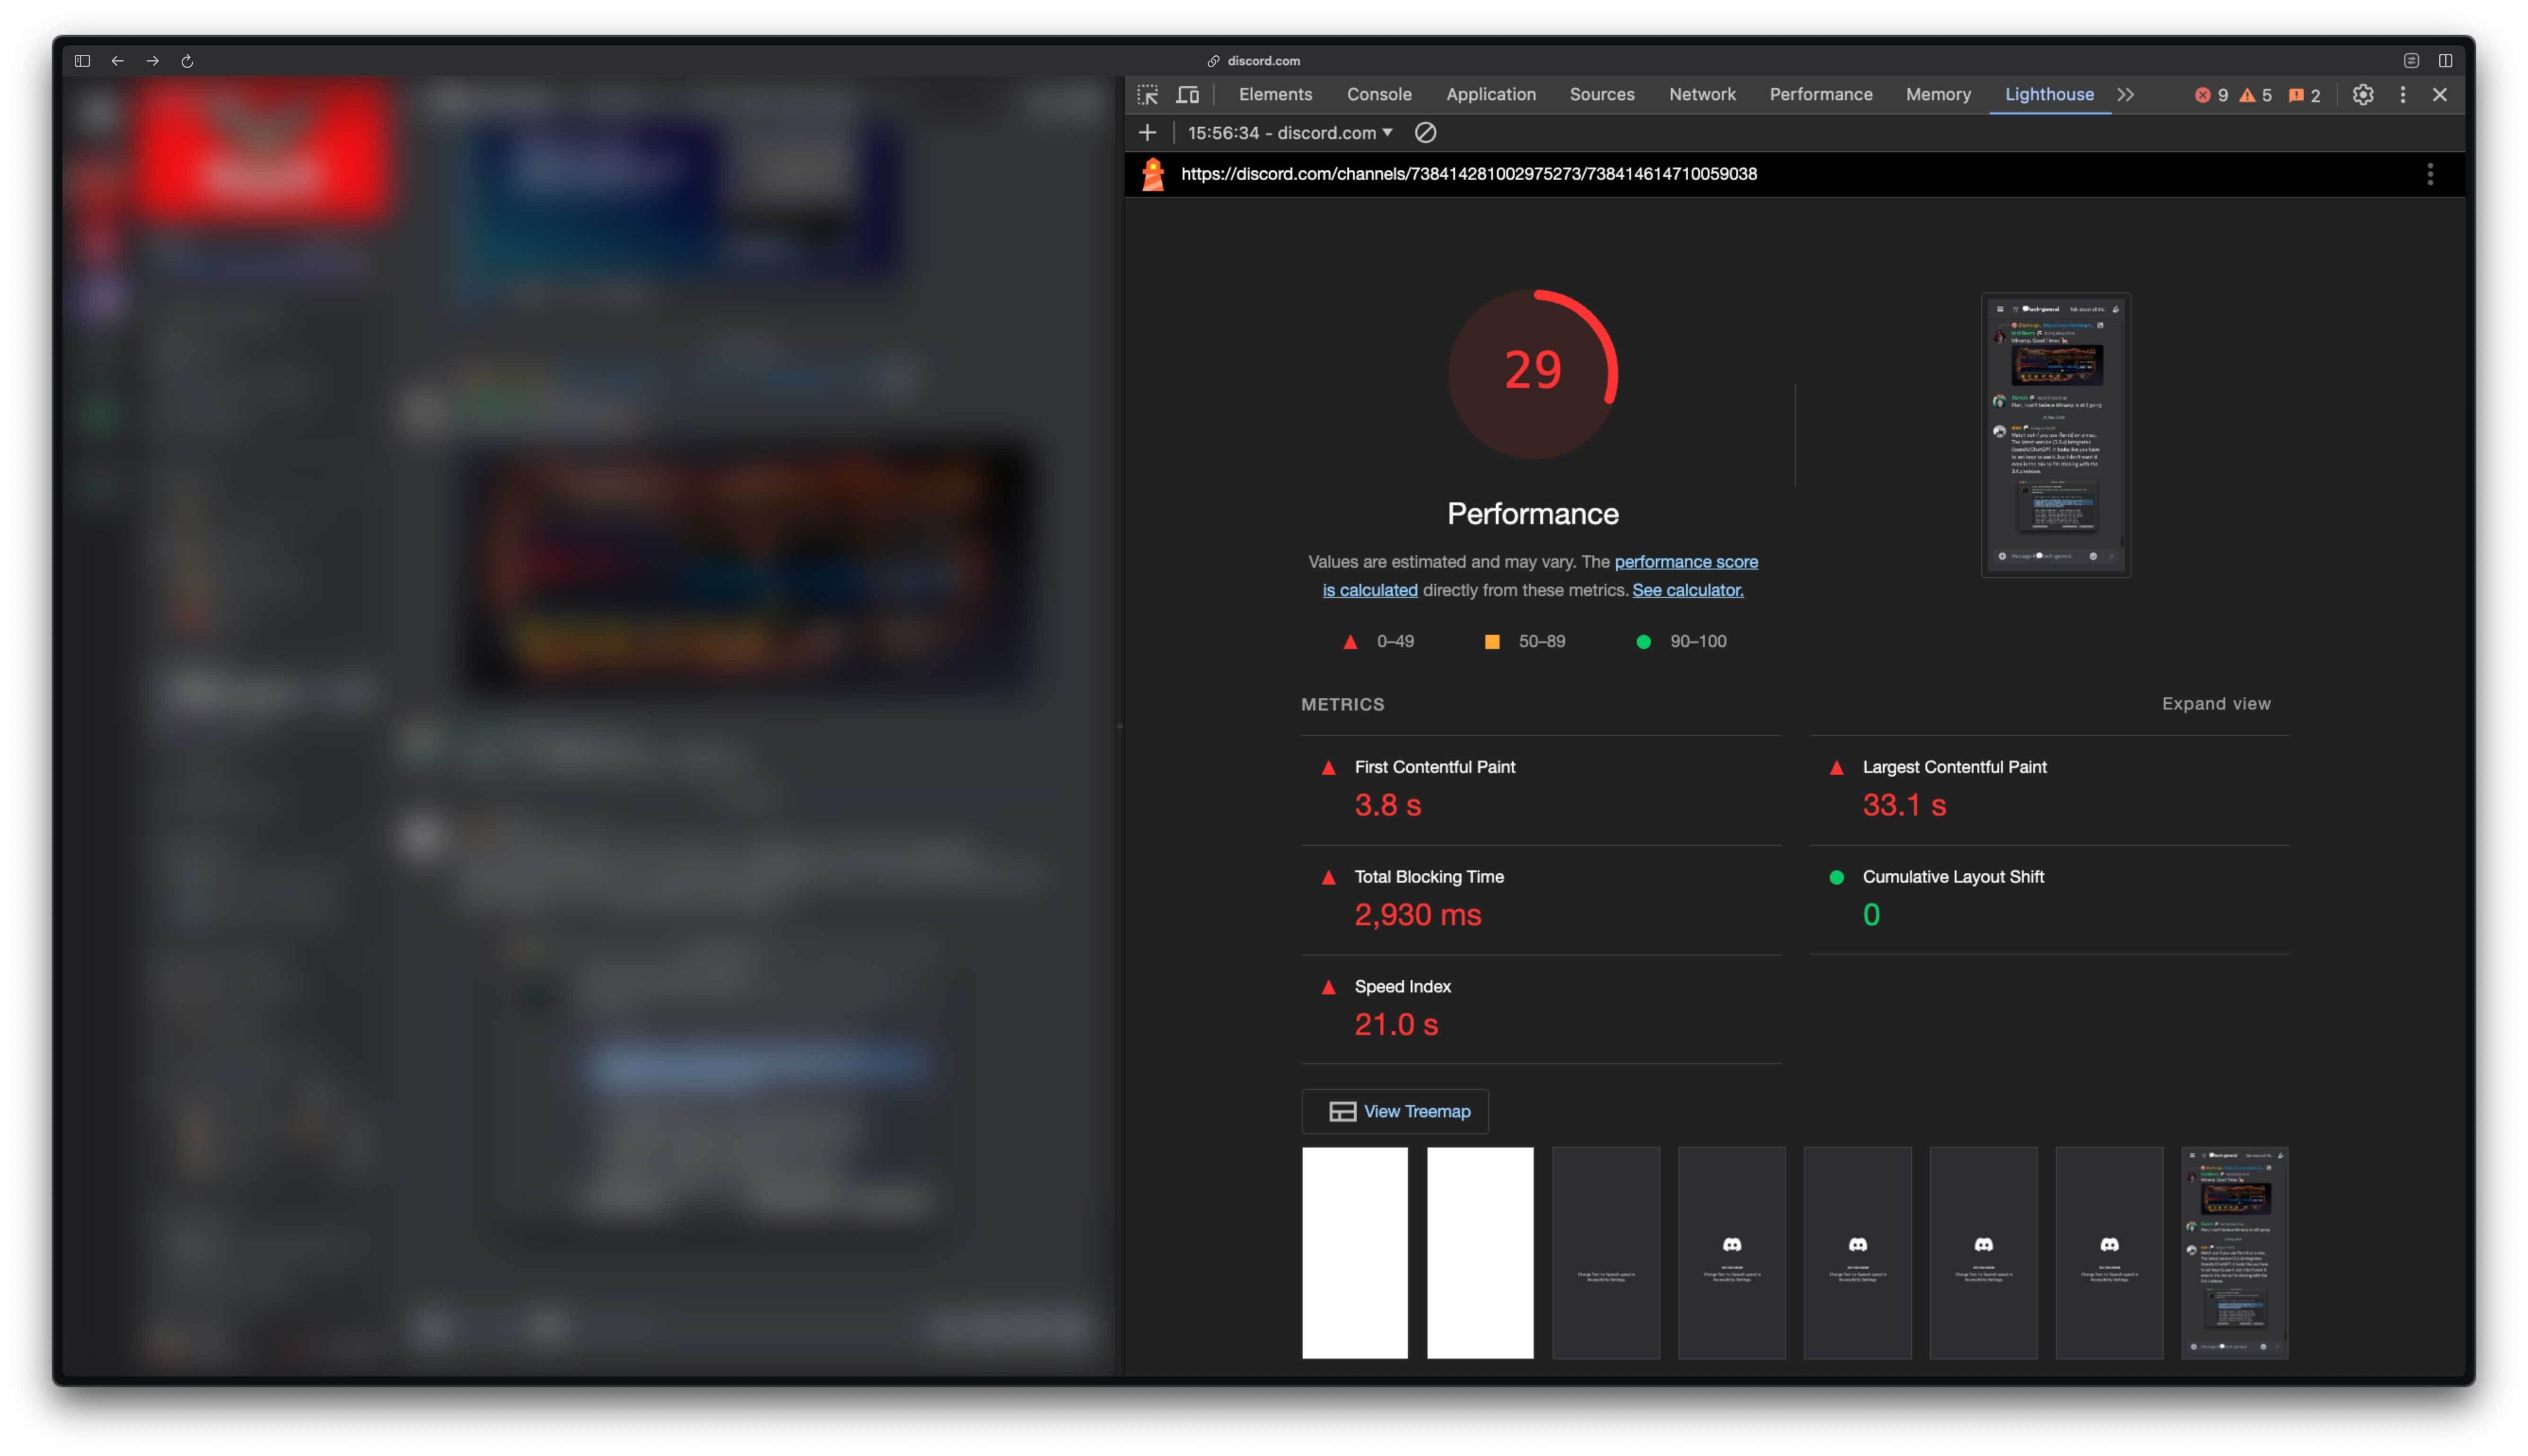Open the Memory tab
Image resolution: width=2528 pixels, height=1456 pixels.
1937,95
